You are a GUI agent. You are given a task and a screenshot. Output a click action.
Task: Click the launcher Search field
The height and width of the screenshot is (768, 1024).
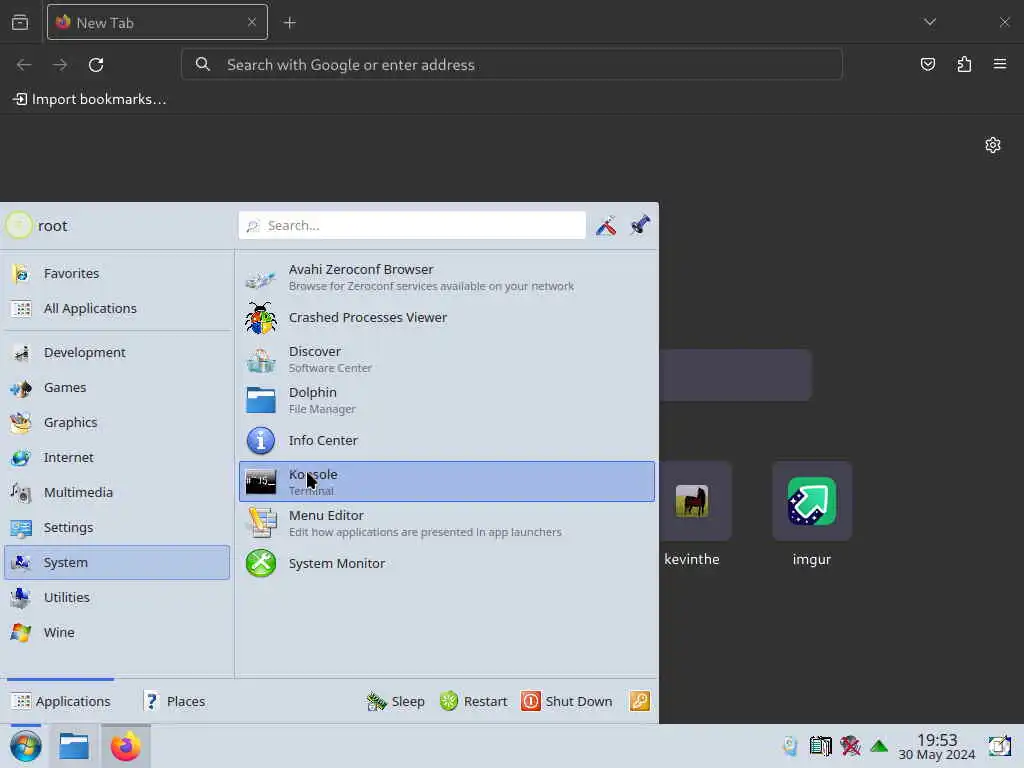coord(412,225)
